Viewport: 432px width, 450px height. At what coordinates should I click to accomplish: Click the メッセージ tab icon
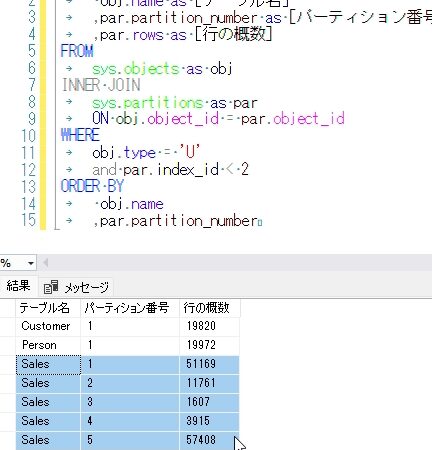(51, 287)
